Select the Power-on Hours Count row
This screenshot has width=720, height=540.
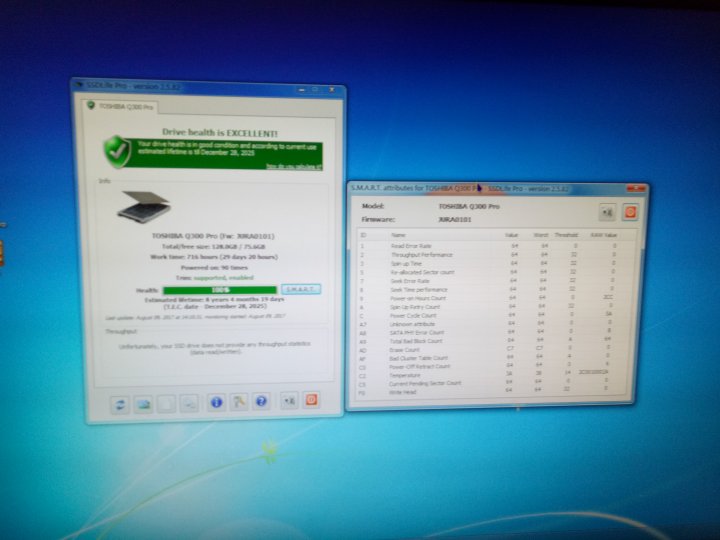422,298
